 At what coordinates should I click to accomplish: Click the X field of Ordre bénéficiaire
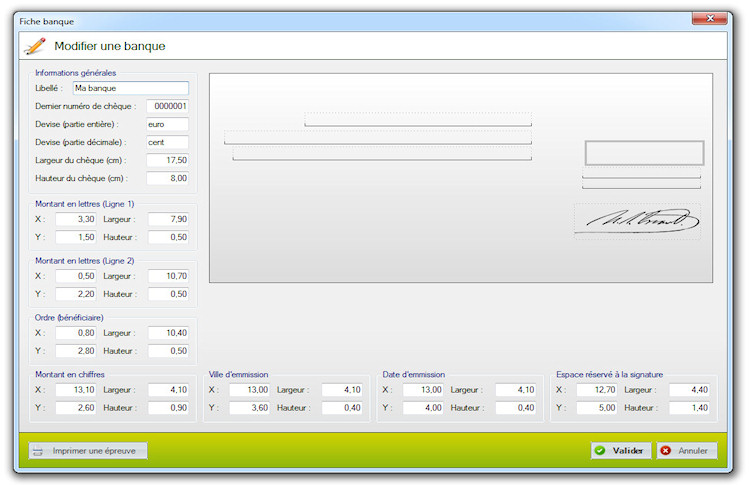[76, 333]
